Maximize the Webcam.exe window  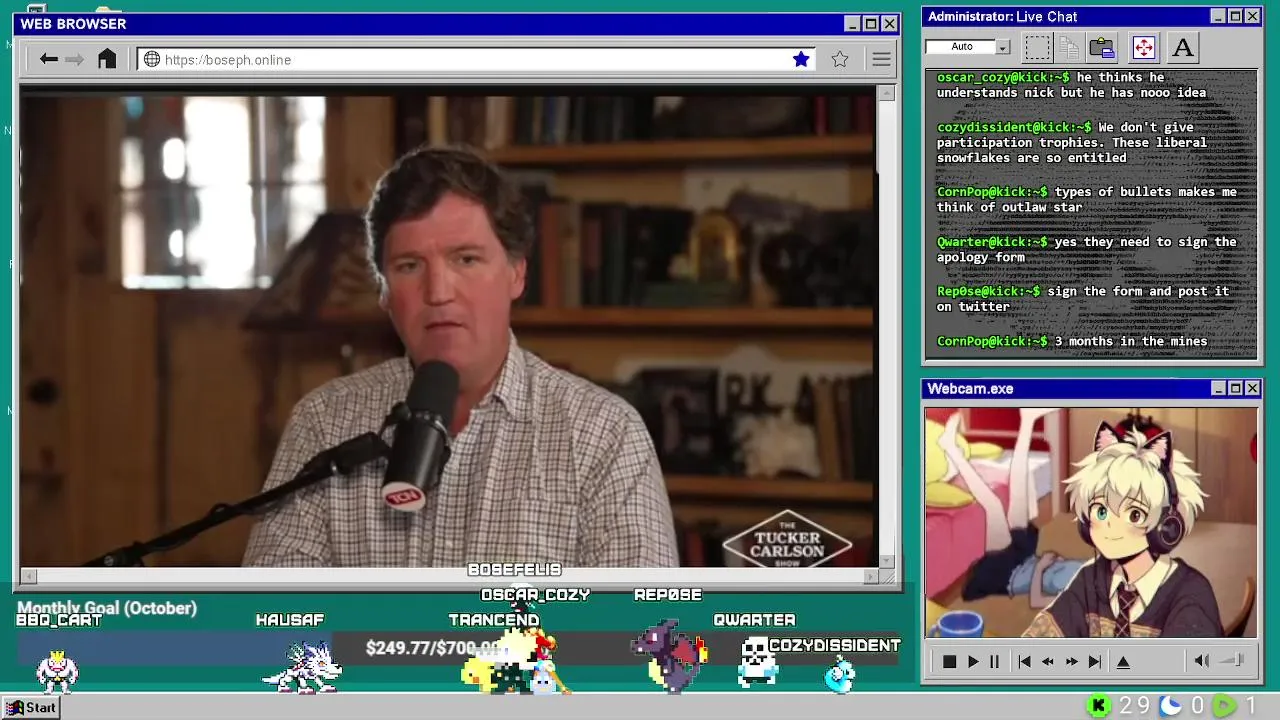coord(1235,388)
